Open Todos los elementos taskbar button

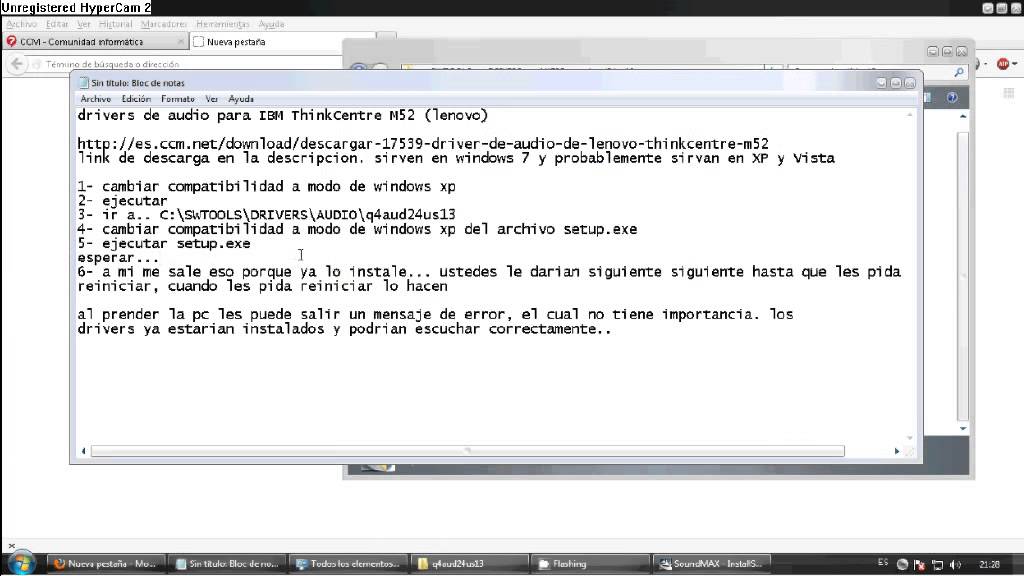(348, 564)
